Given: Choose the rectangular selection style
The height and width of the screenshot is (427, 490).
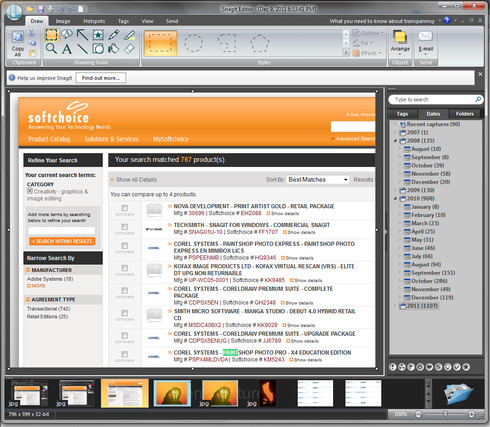Looking at the screenshot, I should pyautogui.click(x=160, y=43).
